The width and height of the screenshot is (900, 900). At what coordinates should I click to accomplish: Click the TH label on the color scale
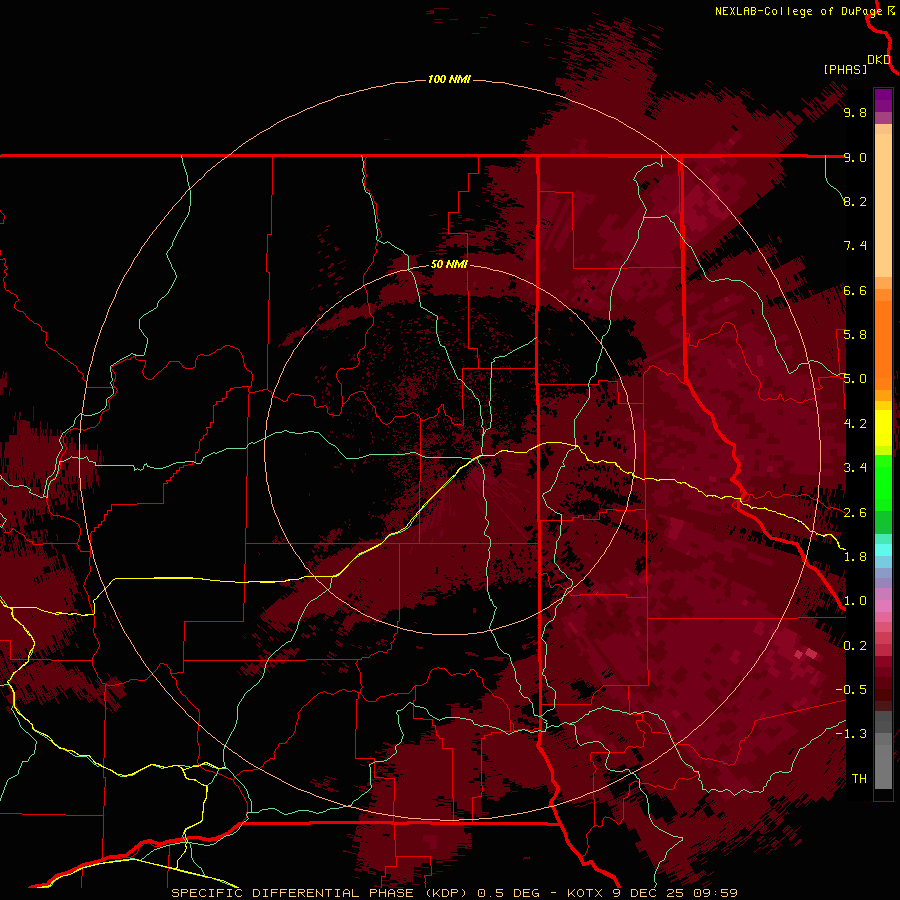click(859, 779)
